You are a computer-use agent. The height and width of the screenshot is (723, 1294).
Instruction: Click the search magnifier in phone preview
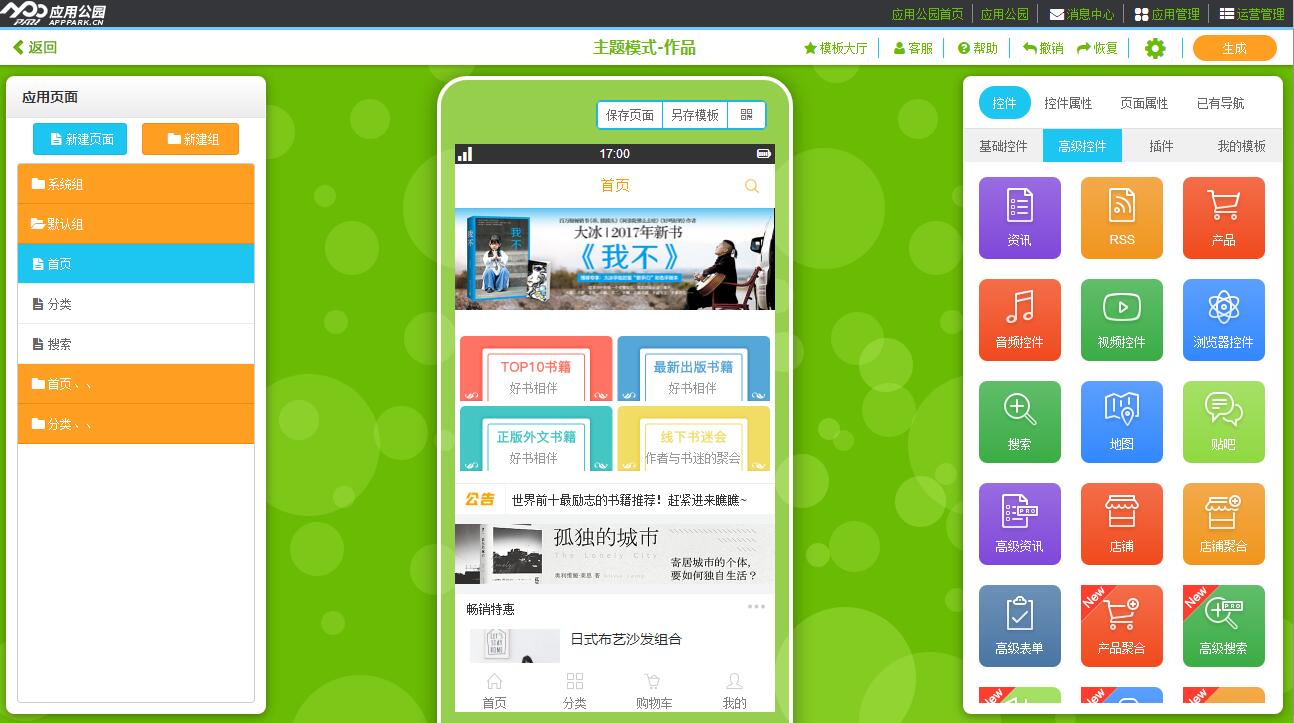(752, 186)
